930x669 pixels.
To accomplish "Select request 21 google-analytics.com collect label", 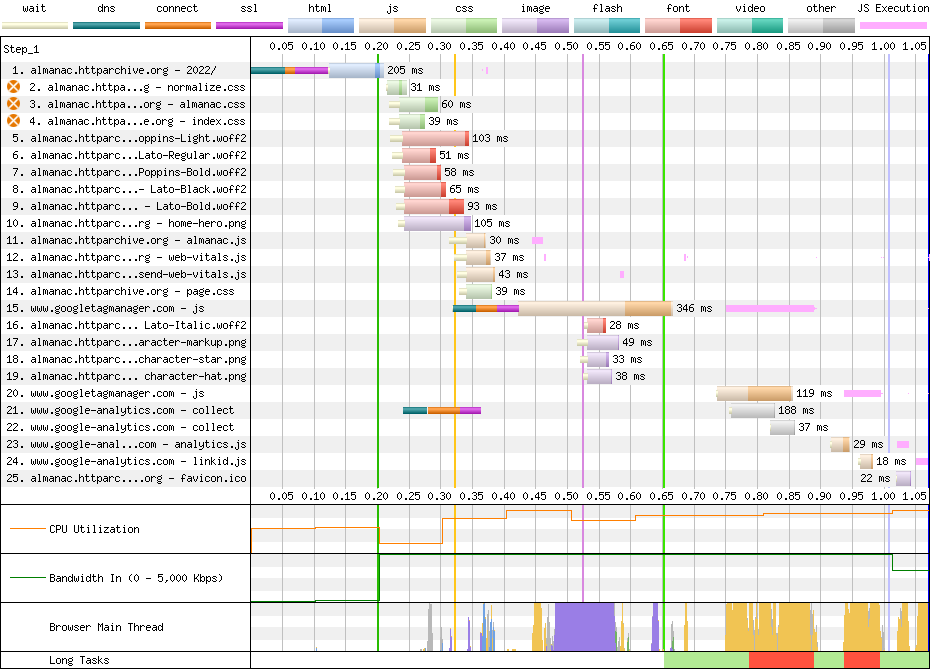I will pos(120,410).
